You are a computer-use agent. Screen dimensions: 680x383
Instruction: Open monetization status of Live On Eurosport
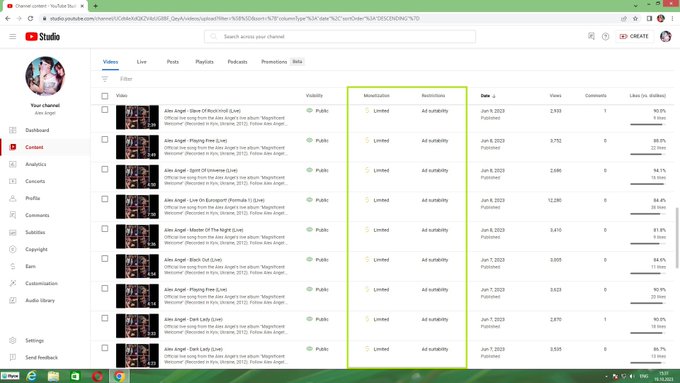(x=376, y=200)
